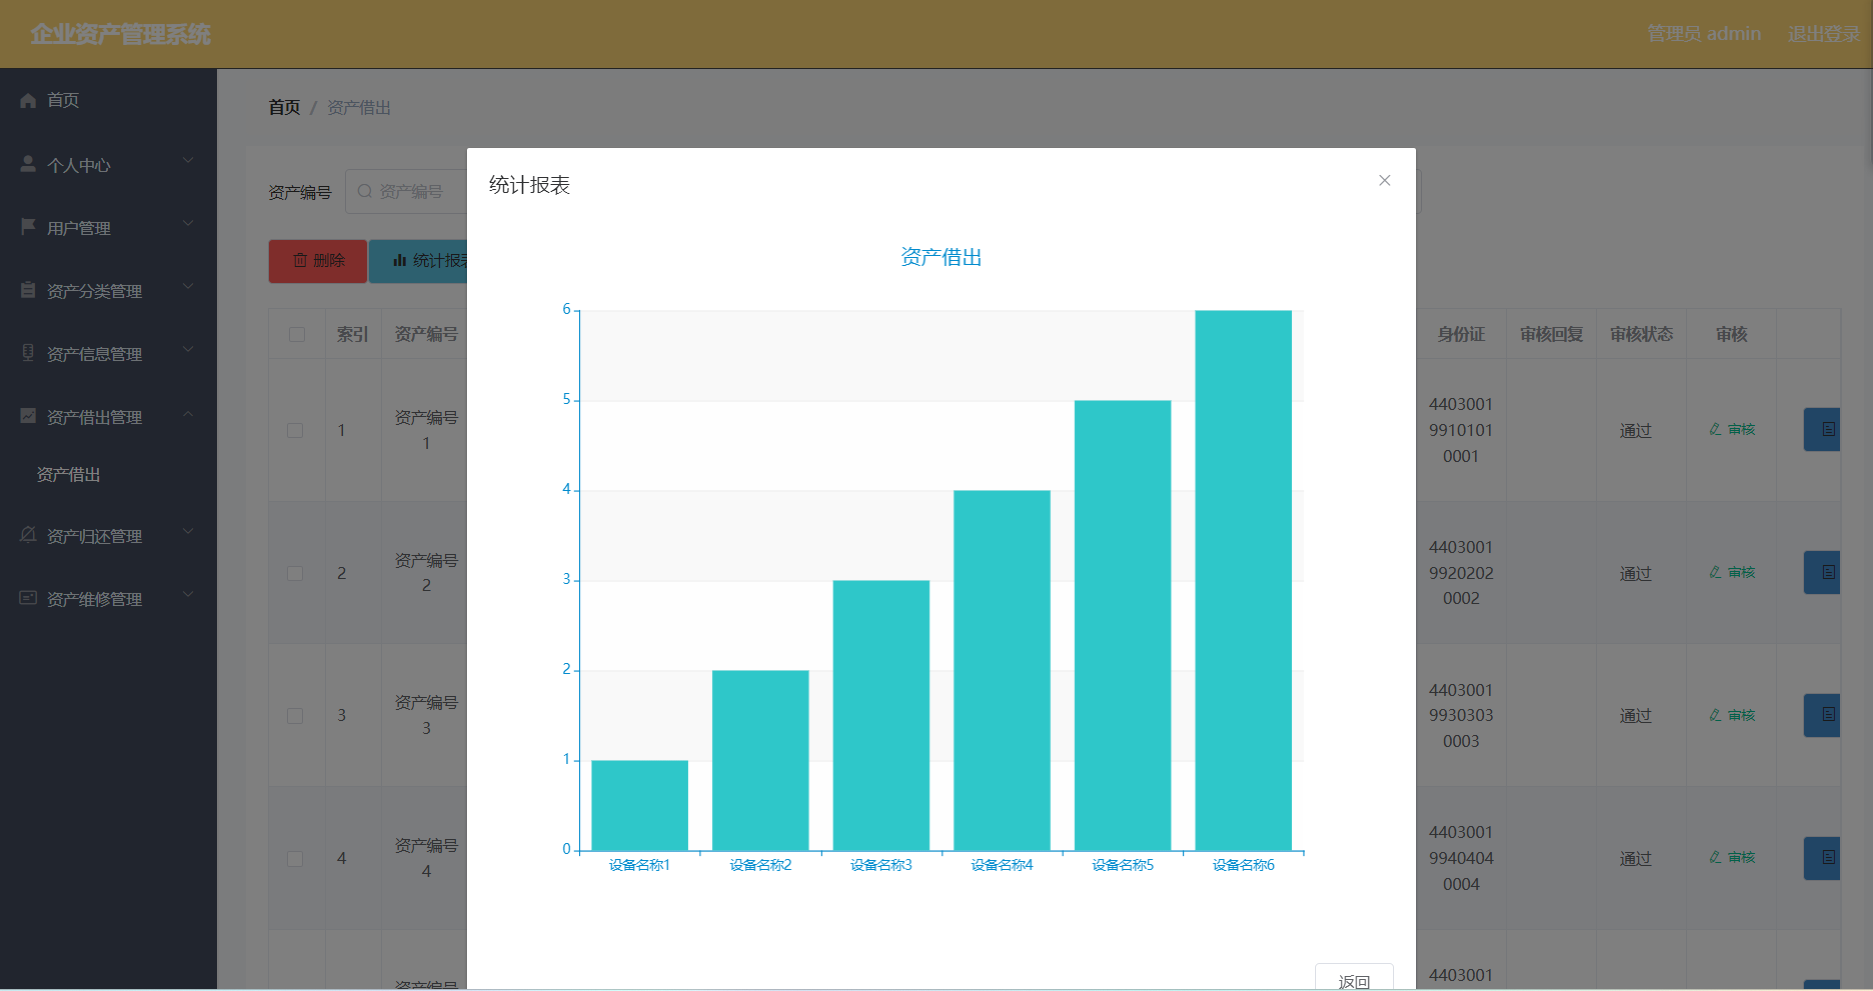Click the blue detail icon in row 3
The width and height of the screenshot is (1873, 991).
1828,715
